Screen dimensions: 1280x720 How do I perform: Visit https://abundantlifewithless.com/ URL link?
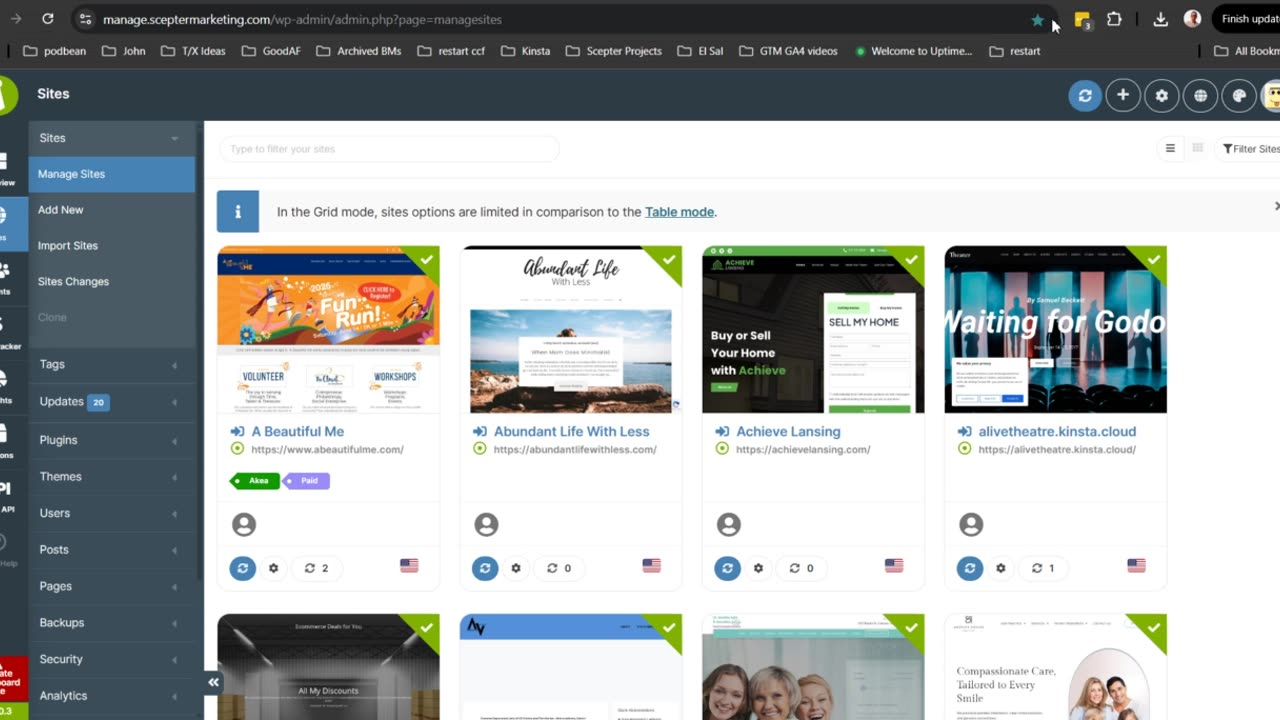coord(575,450)
